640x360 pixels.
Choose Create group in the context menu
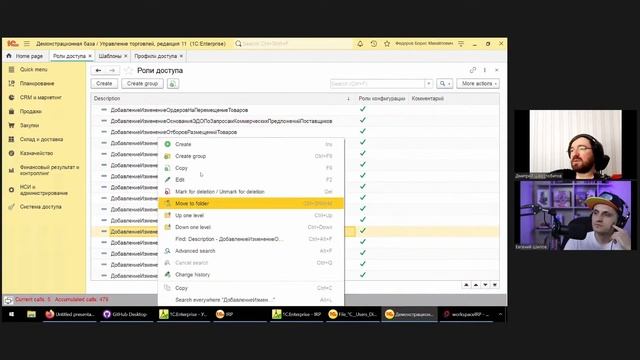pyautogui.click(x=251, y=156)
